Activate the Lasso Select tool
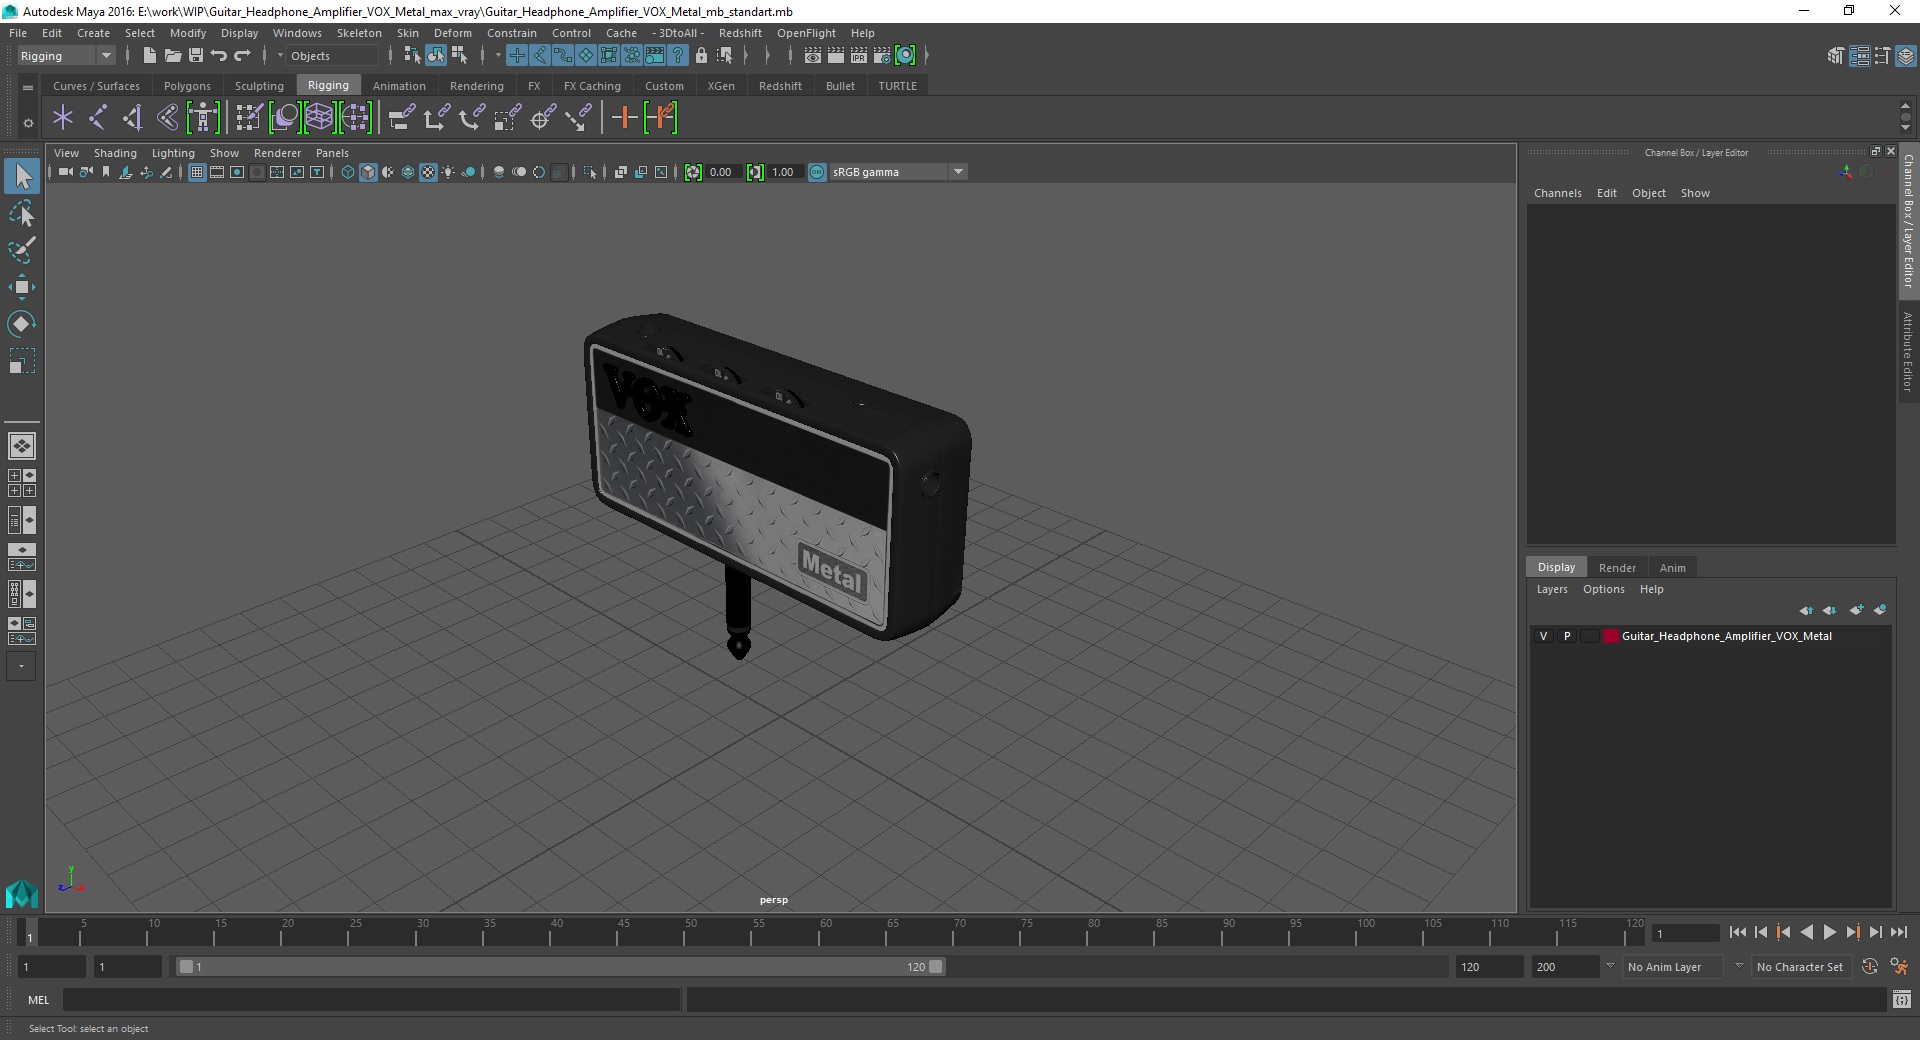 tap(22, 214)
